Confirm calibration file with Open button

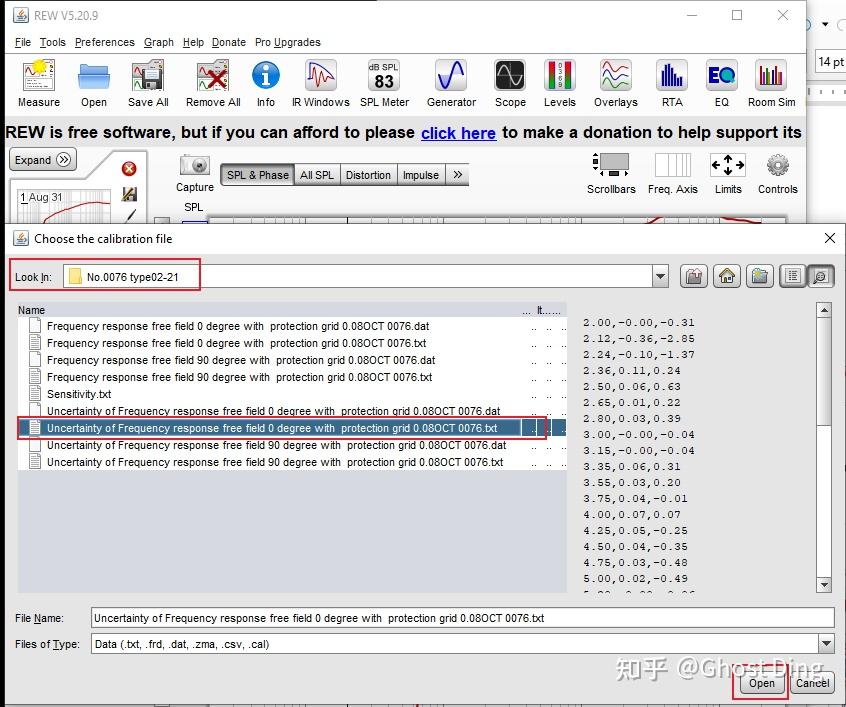pyautogui.click(x=761, y=683)
